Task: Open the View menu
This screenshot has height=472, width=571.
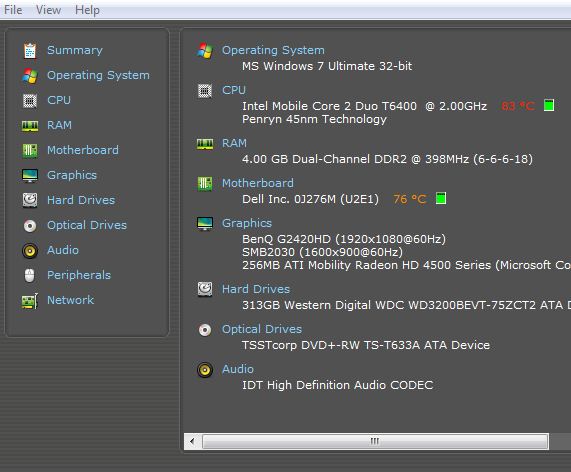Action: (x=48, y=10)
